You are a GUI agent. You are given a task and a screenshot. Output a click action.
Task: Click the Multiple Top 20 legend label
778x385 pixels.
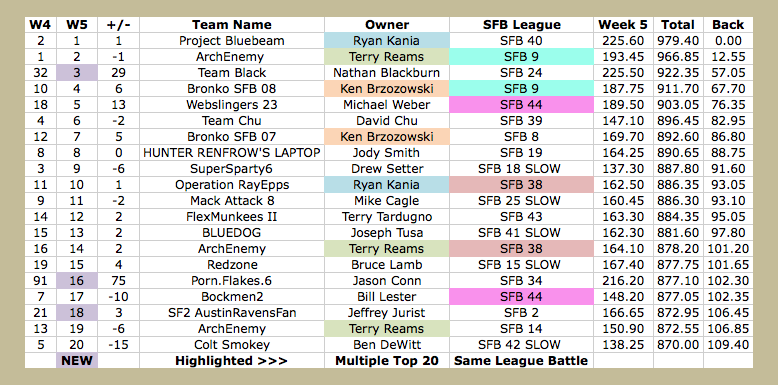pyautogui.click(x=387, y=361)
